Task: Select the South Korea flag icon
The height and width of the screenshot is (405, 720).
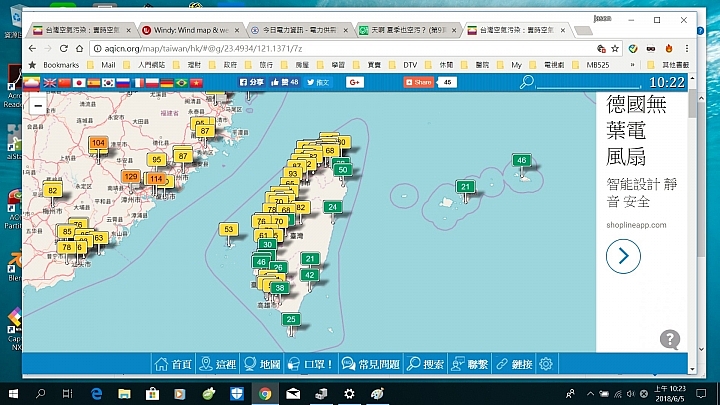Action: pos(108,83)
